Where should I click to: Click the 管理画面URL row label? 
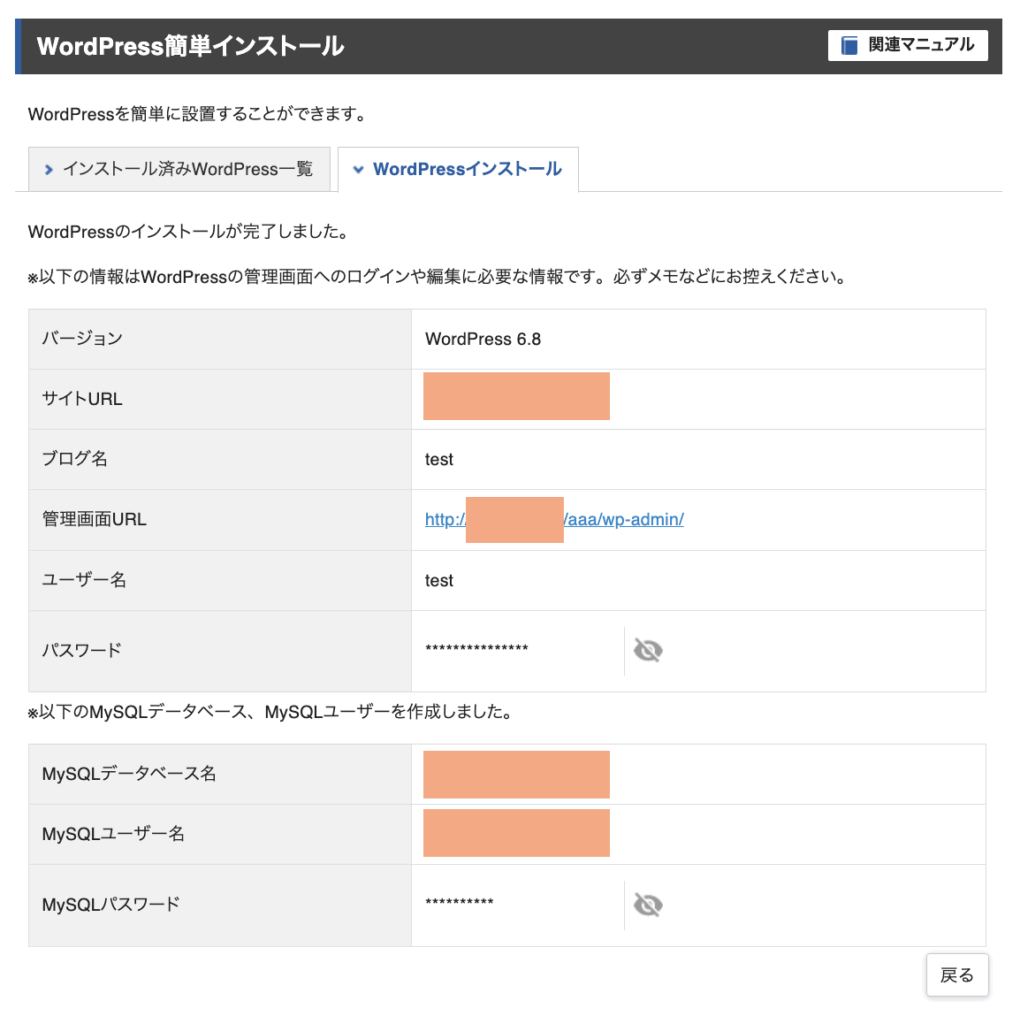click(x=94, y=519)
